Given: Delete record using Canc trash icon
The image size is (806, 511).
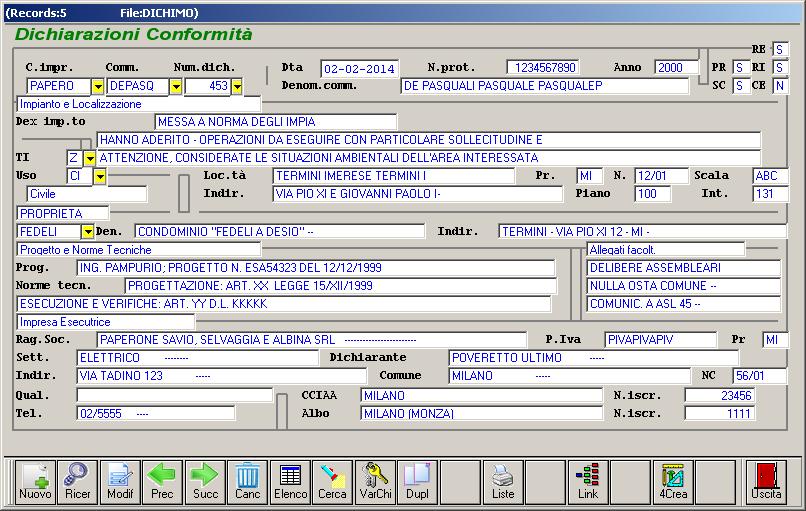Looking at the screenshot, I should (x=247, y=481).
